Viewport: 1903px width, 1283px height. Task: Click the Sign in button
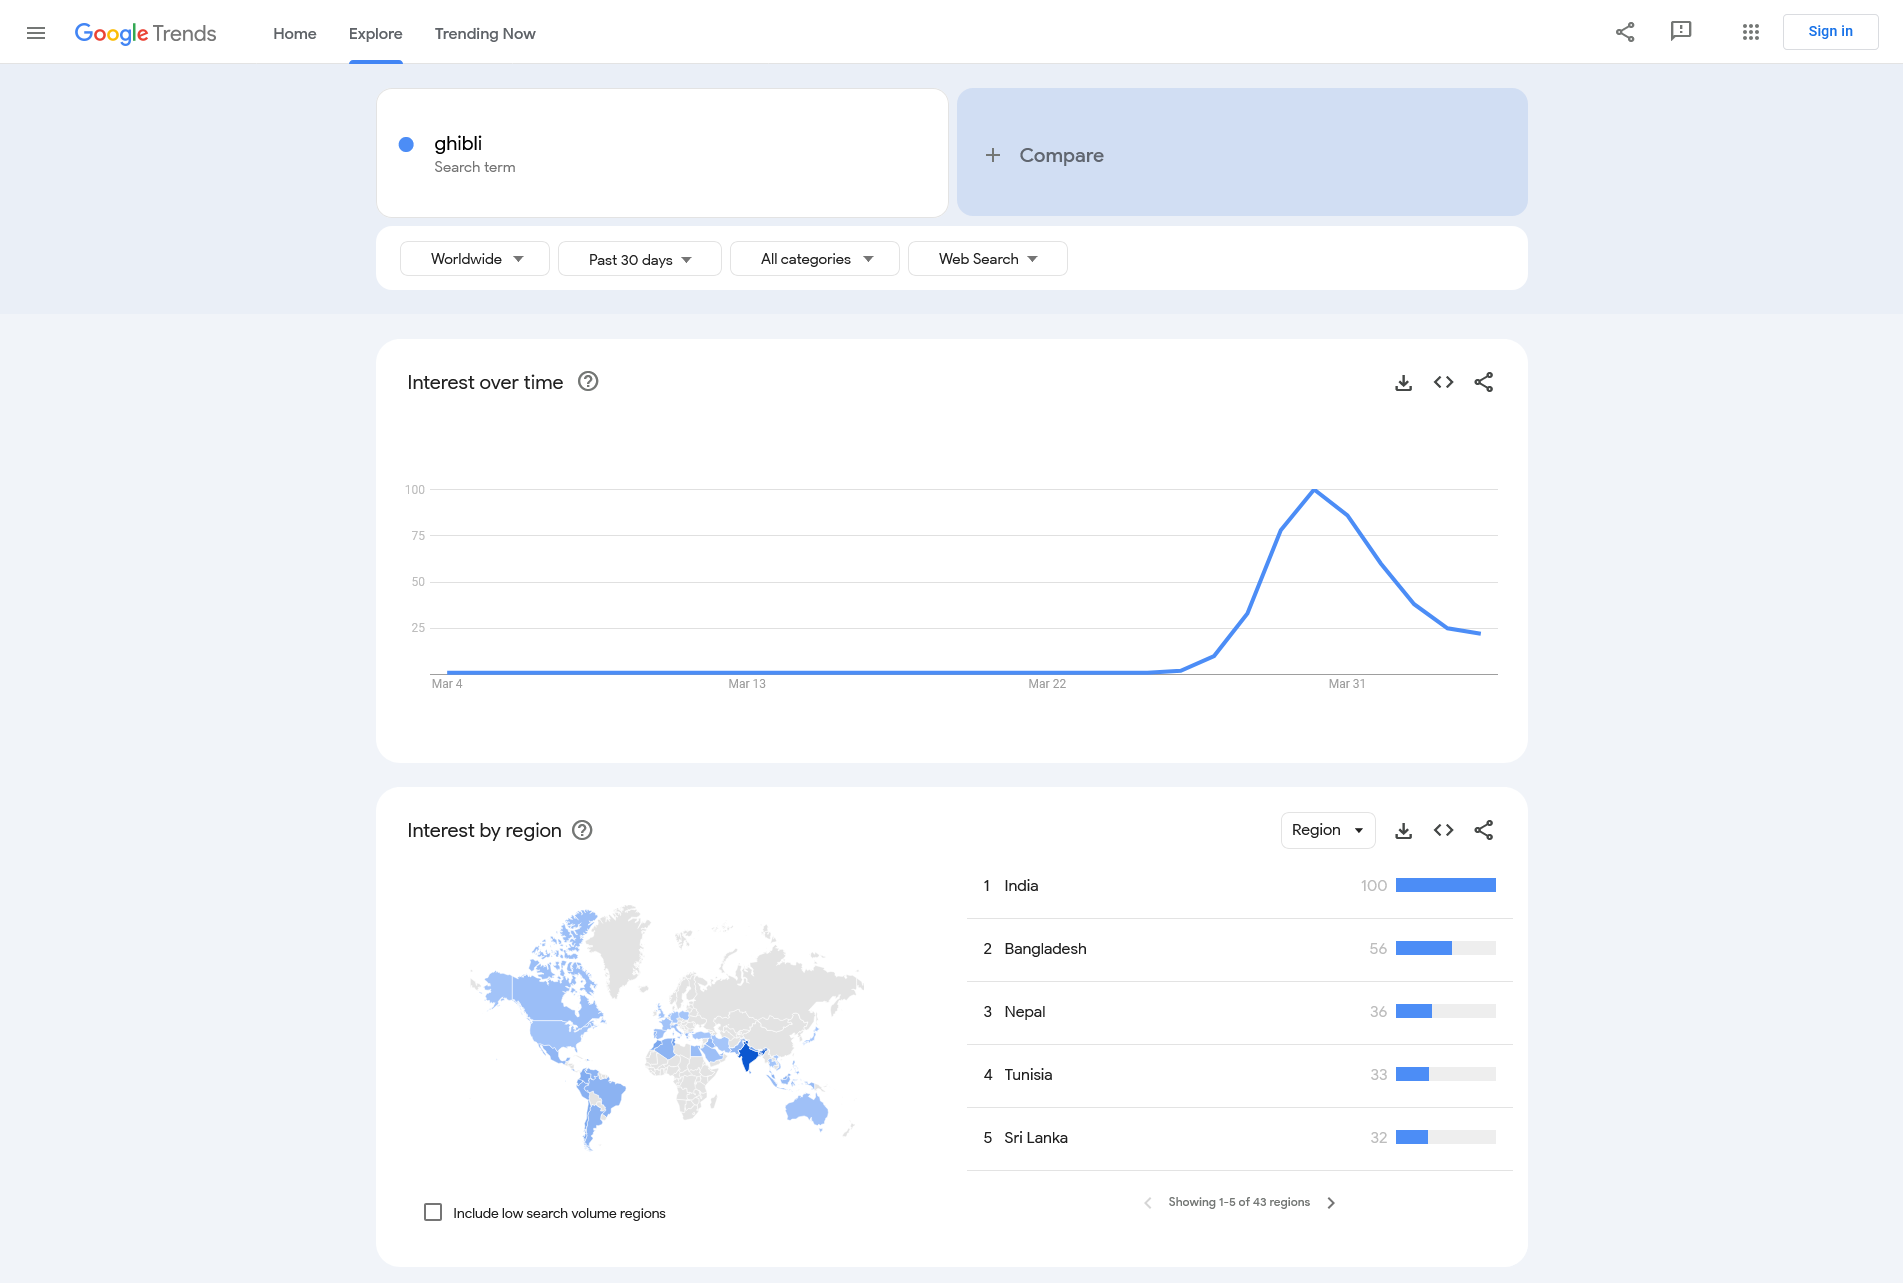[x=1830, y=32]
